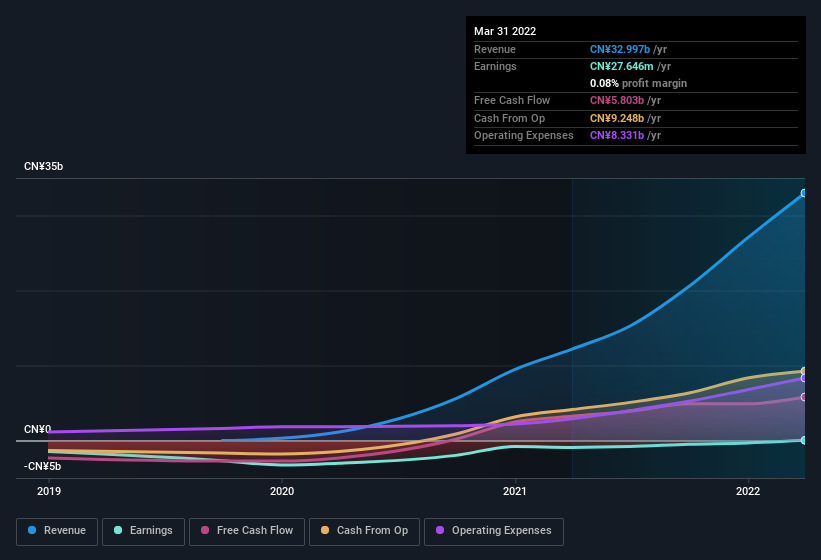Screen dimensions: 821x560
Task: Toggle the Revenue series in the legend
Action: point(57,531)
